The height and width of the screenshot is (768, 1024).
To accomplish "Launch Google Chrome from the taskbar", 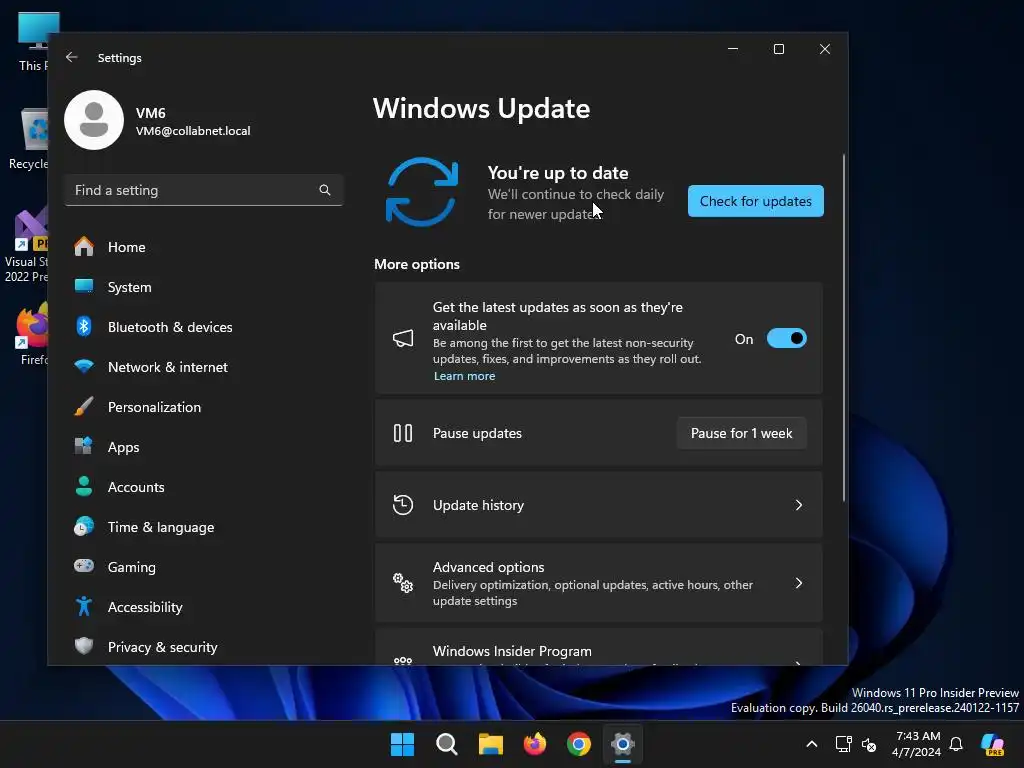I will click(579, 744).
